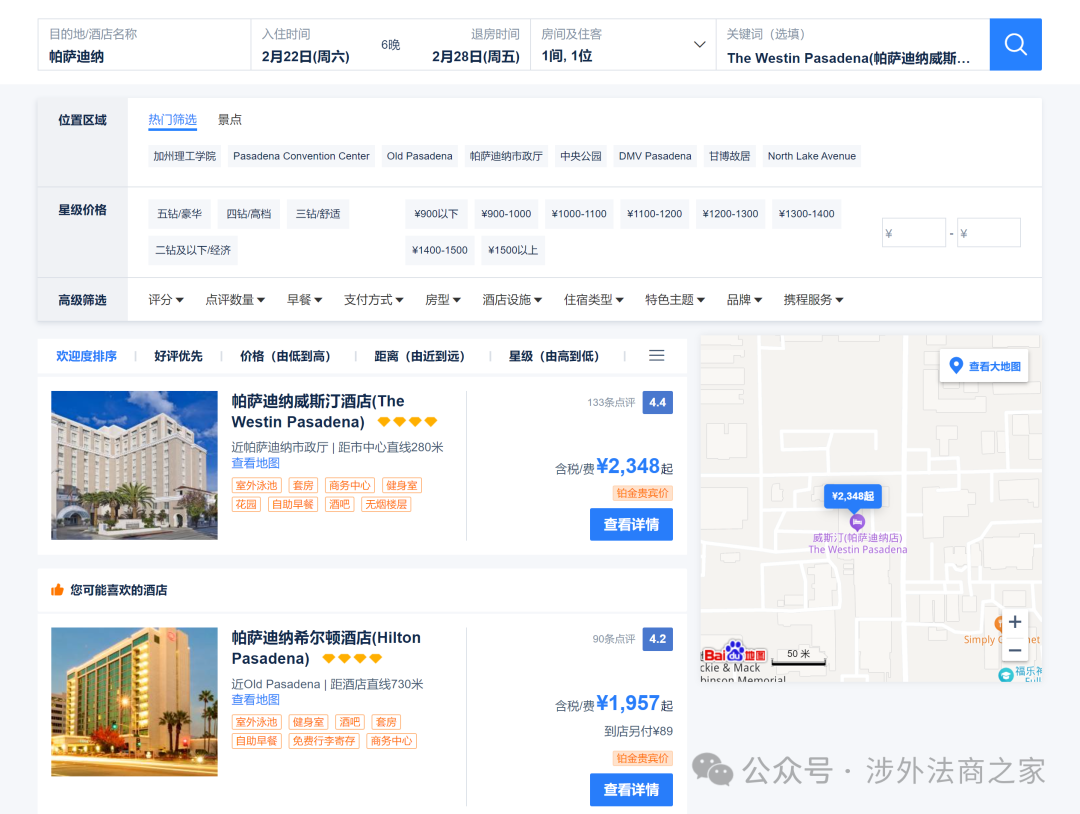The height and width of the screenshot is (814, 1080).
Task: Select the Pasadena Convention Center filter
Action: tap(301, 156)
